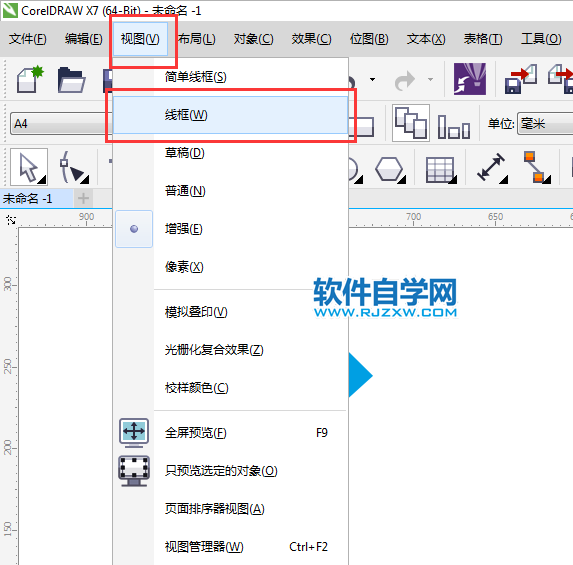Choose 草稿(D) view mode
The image size is (573, 565).
(x=230, y=153)
